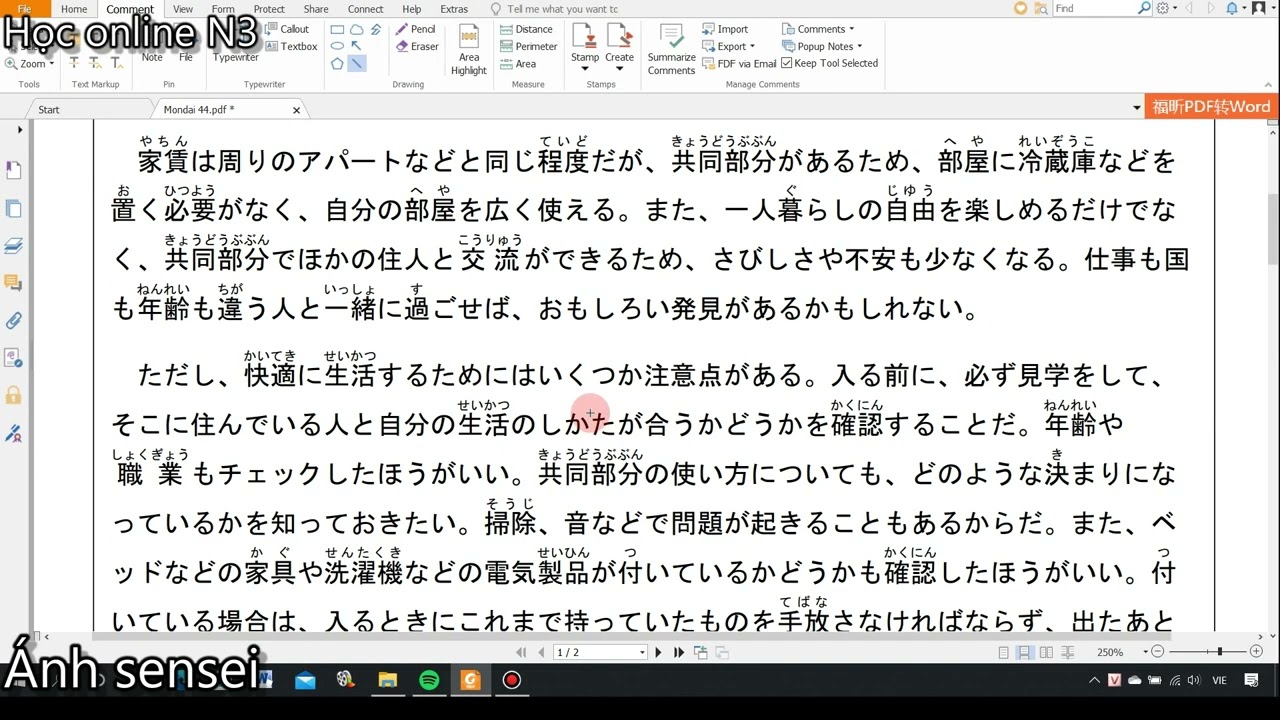Switch to continuous page view mode

point(1024,652)
